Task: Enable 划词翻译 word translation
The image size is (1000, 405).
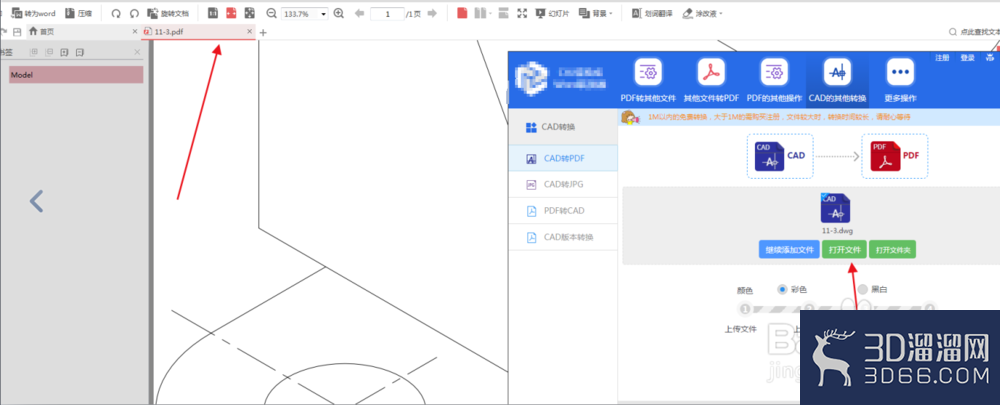Action: click(652, 13)
